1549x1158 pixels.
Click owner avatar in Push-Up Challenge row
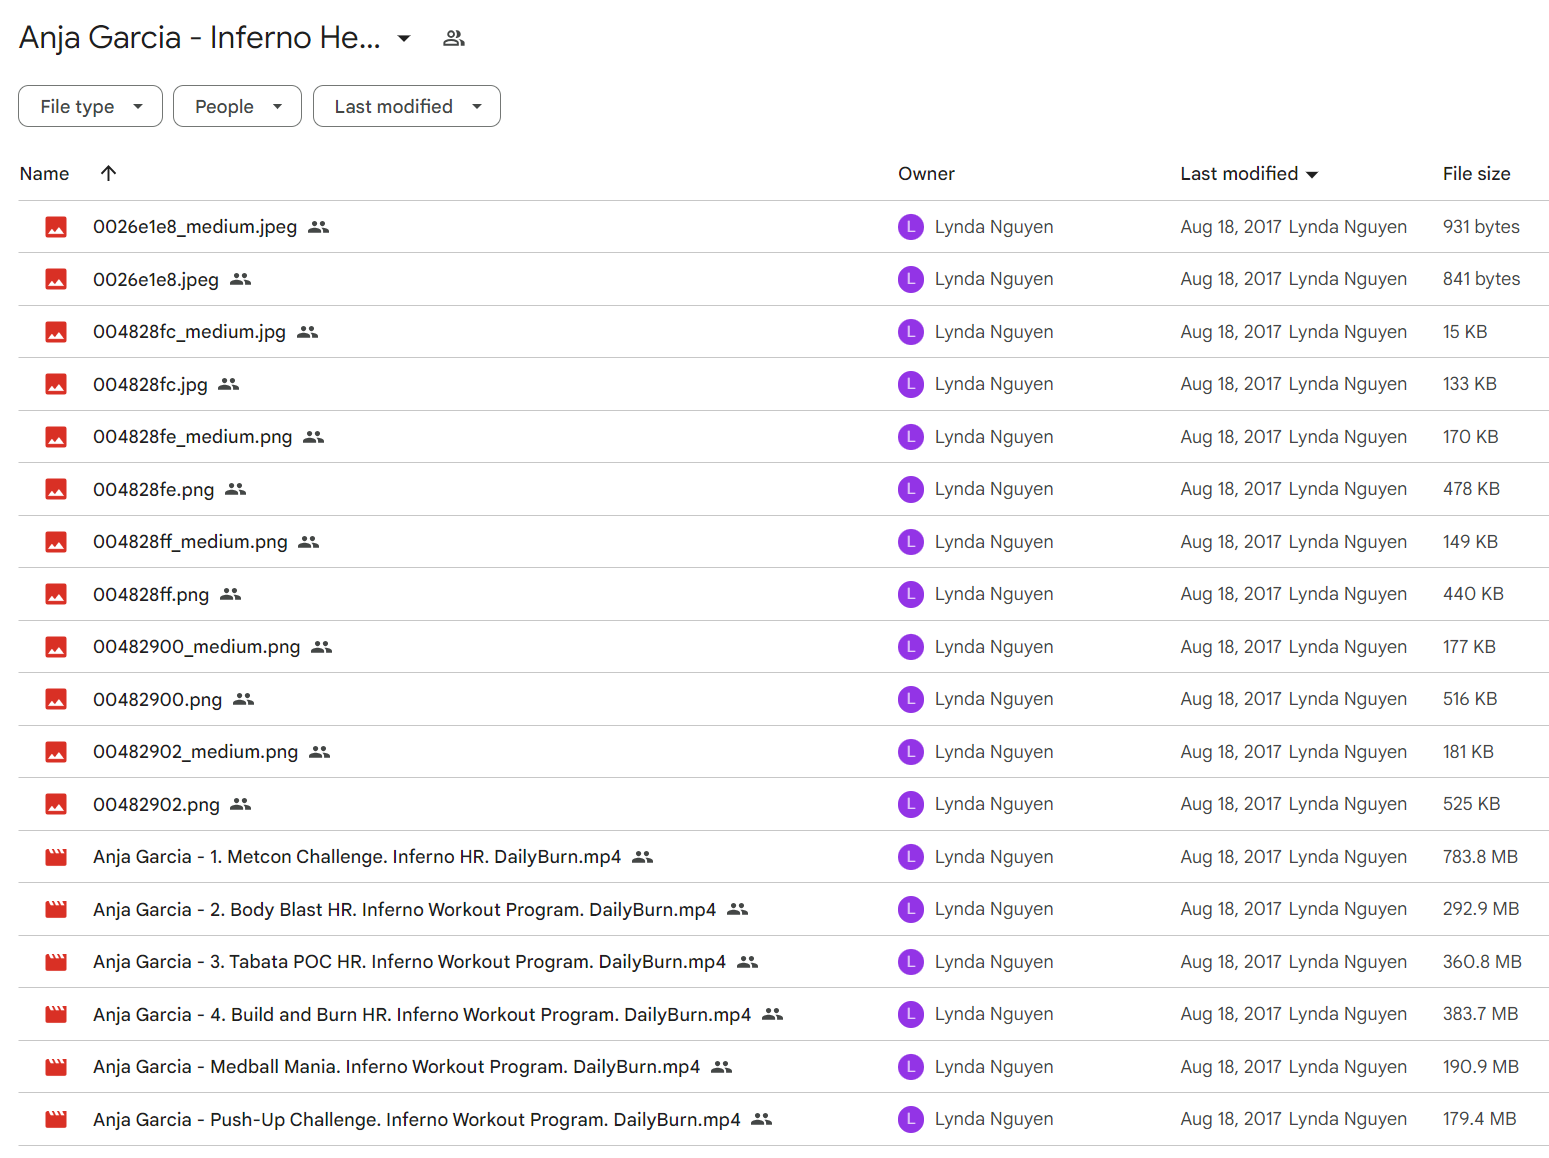[x=911, y=1119]
